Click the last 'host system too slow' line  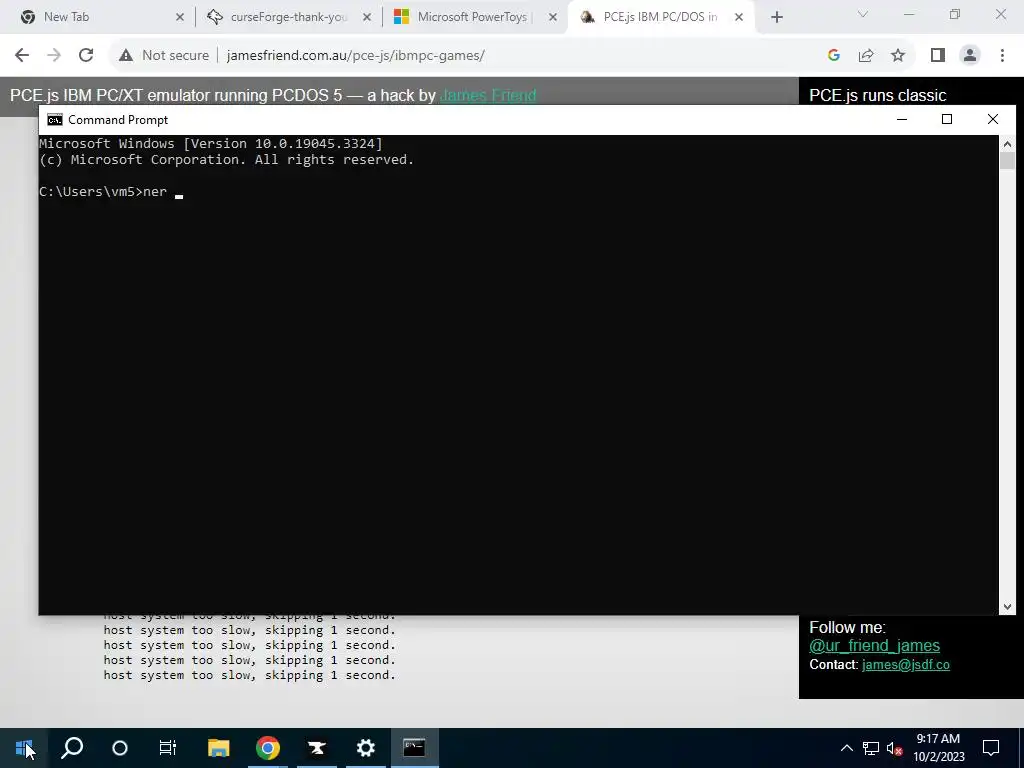pos(249,675)
